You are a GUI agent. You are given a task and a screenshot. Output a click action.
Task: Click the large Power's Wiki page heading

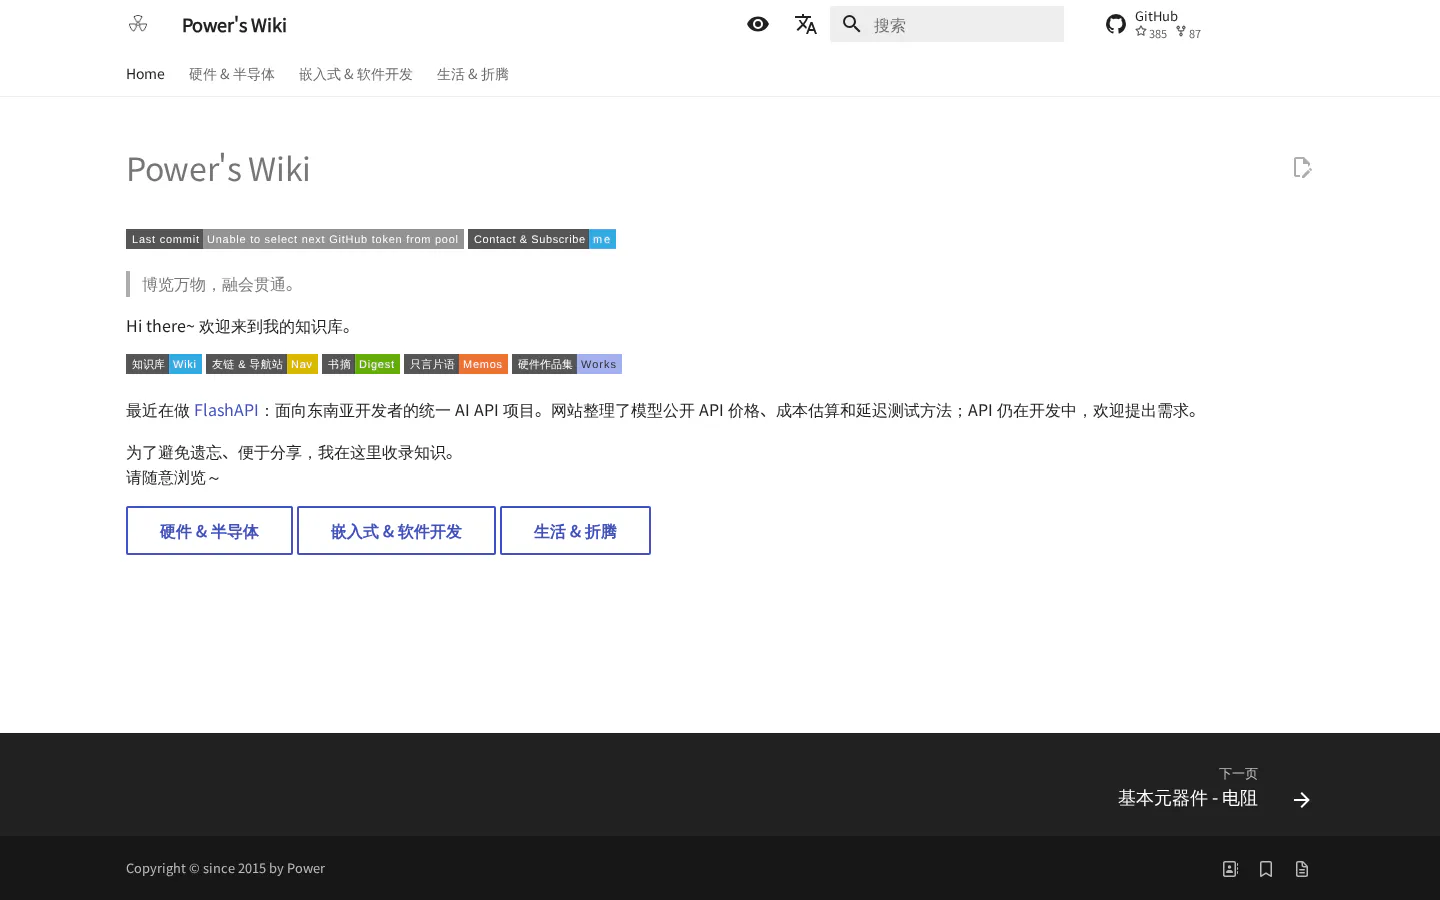click(218, 169)
